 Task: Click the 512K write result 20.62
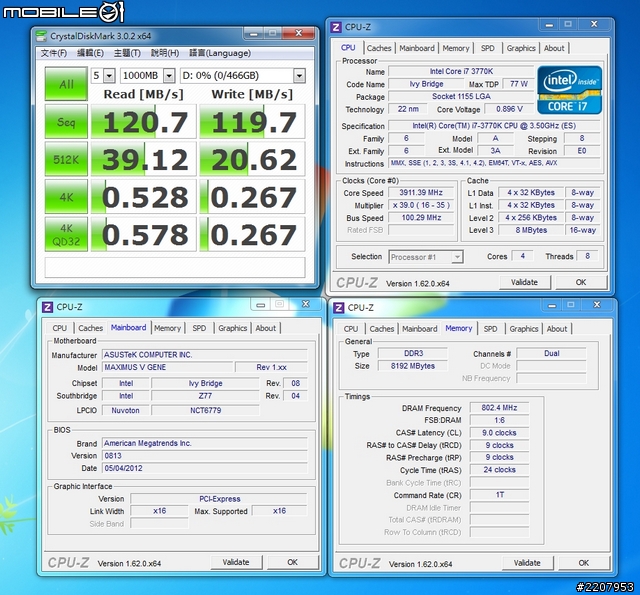pos(252,160)
